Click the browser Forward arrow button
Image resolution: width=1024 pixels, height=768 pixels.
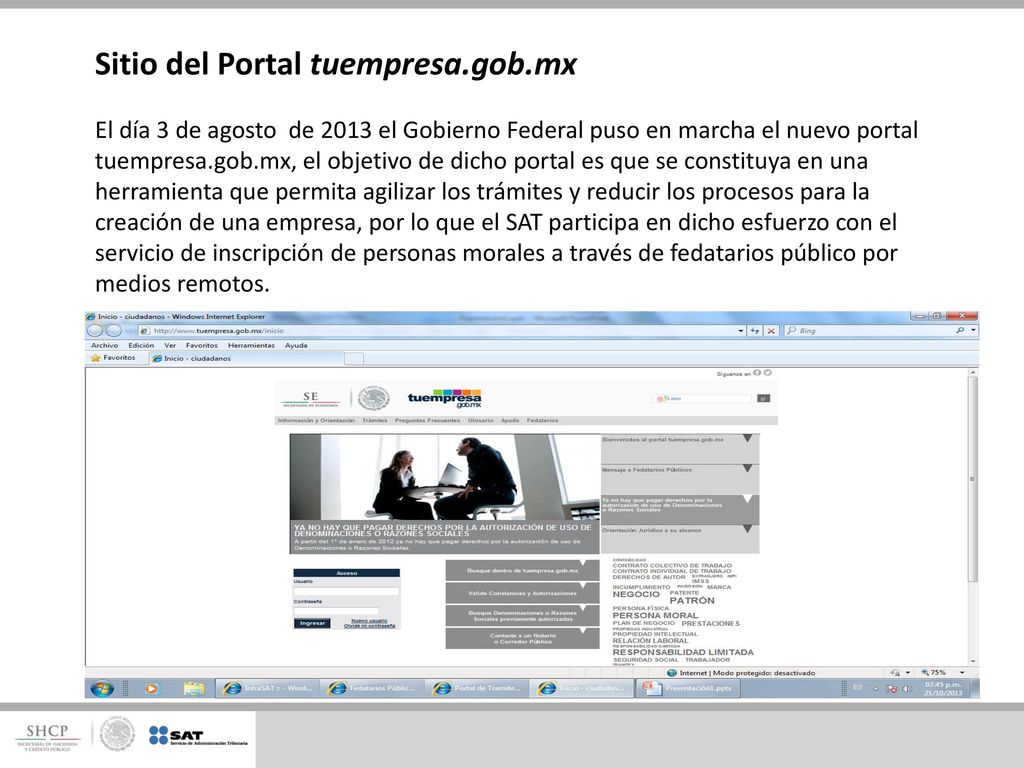click(x=113, y=330)
